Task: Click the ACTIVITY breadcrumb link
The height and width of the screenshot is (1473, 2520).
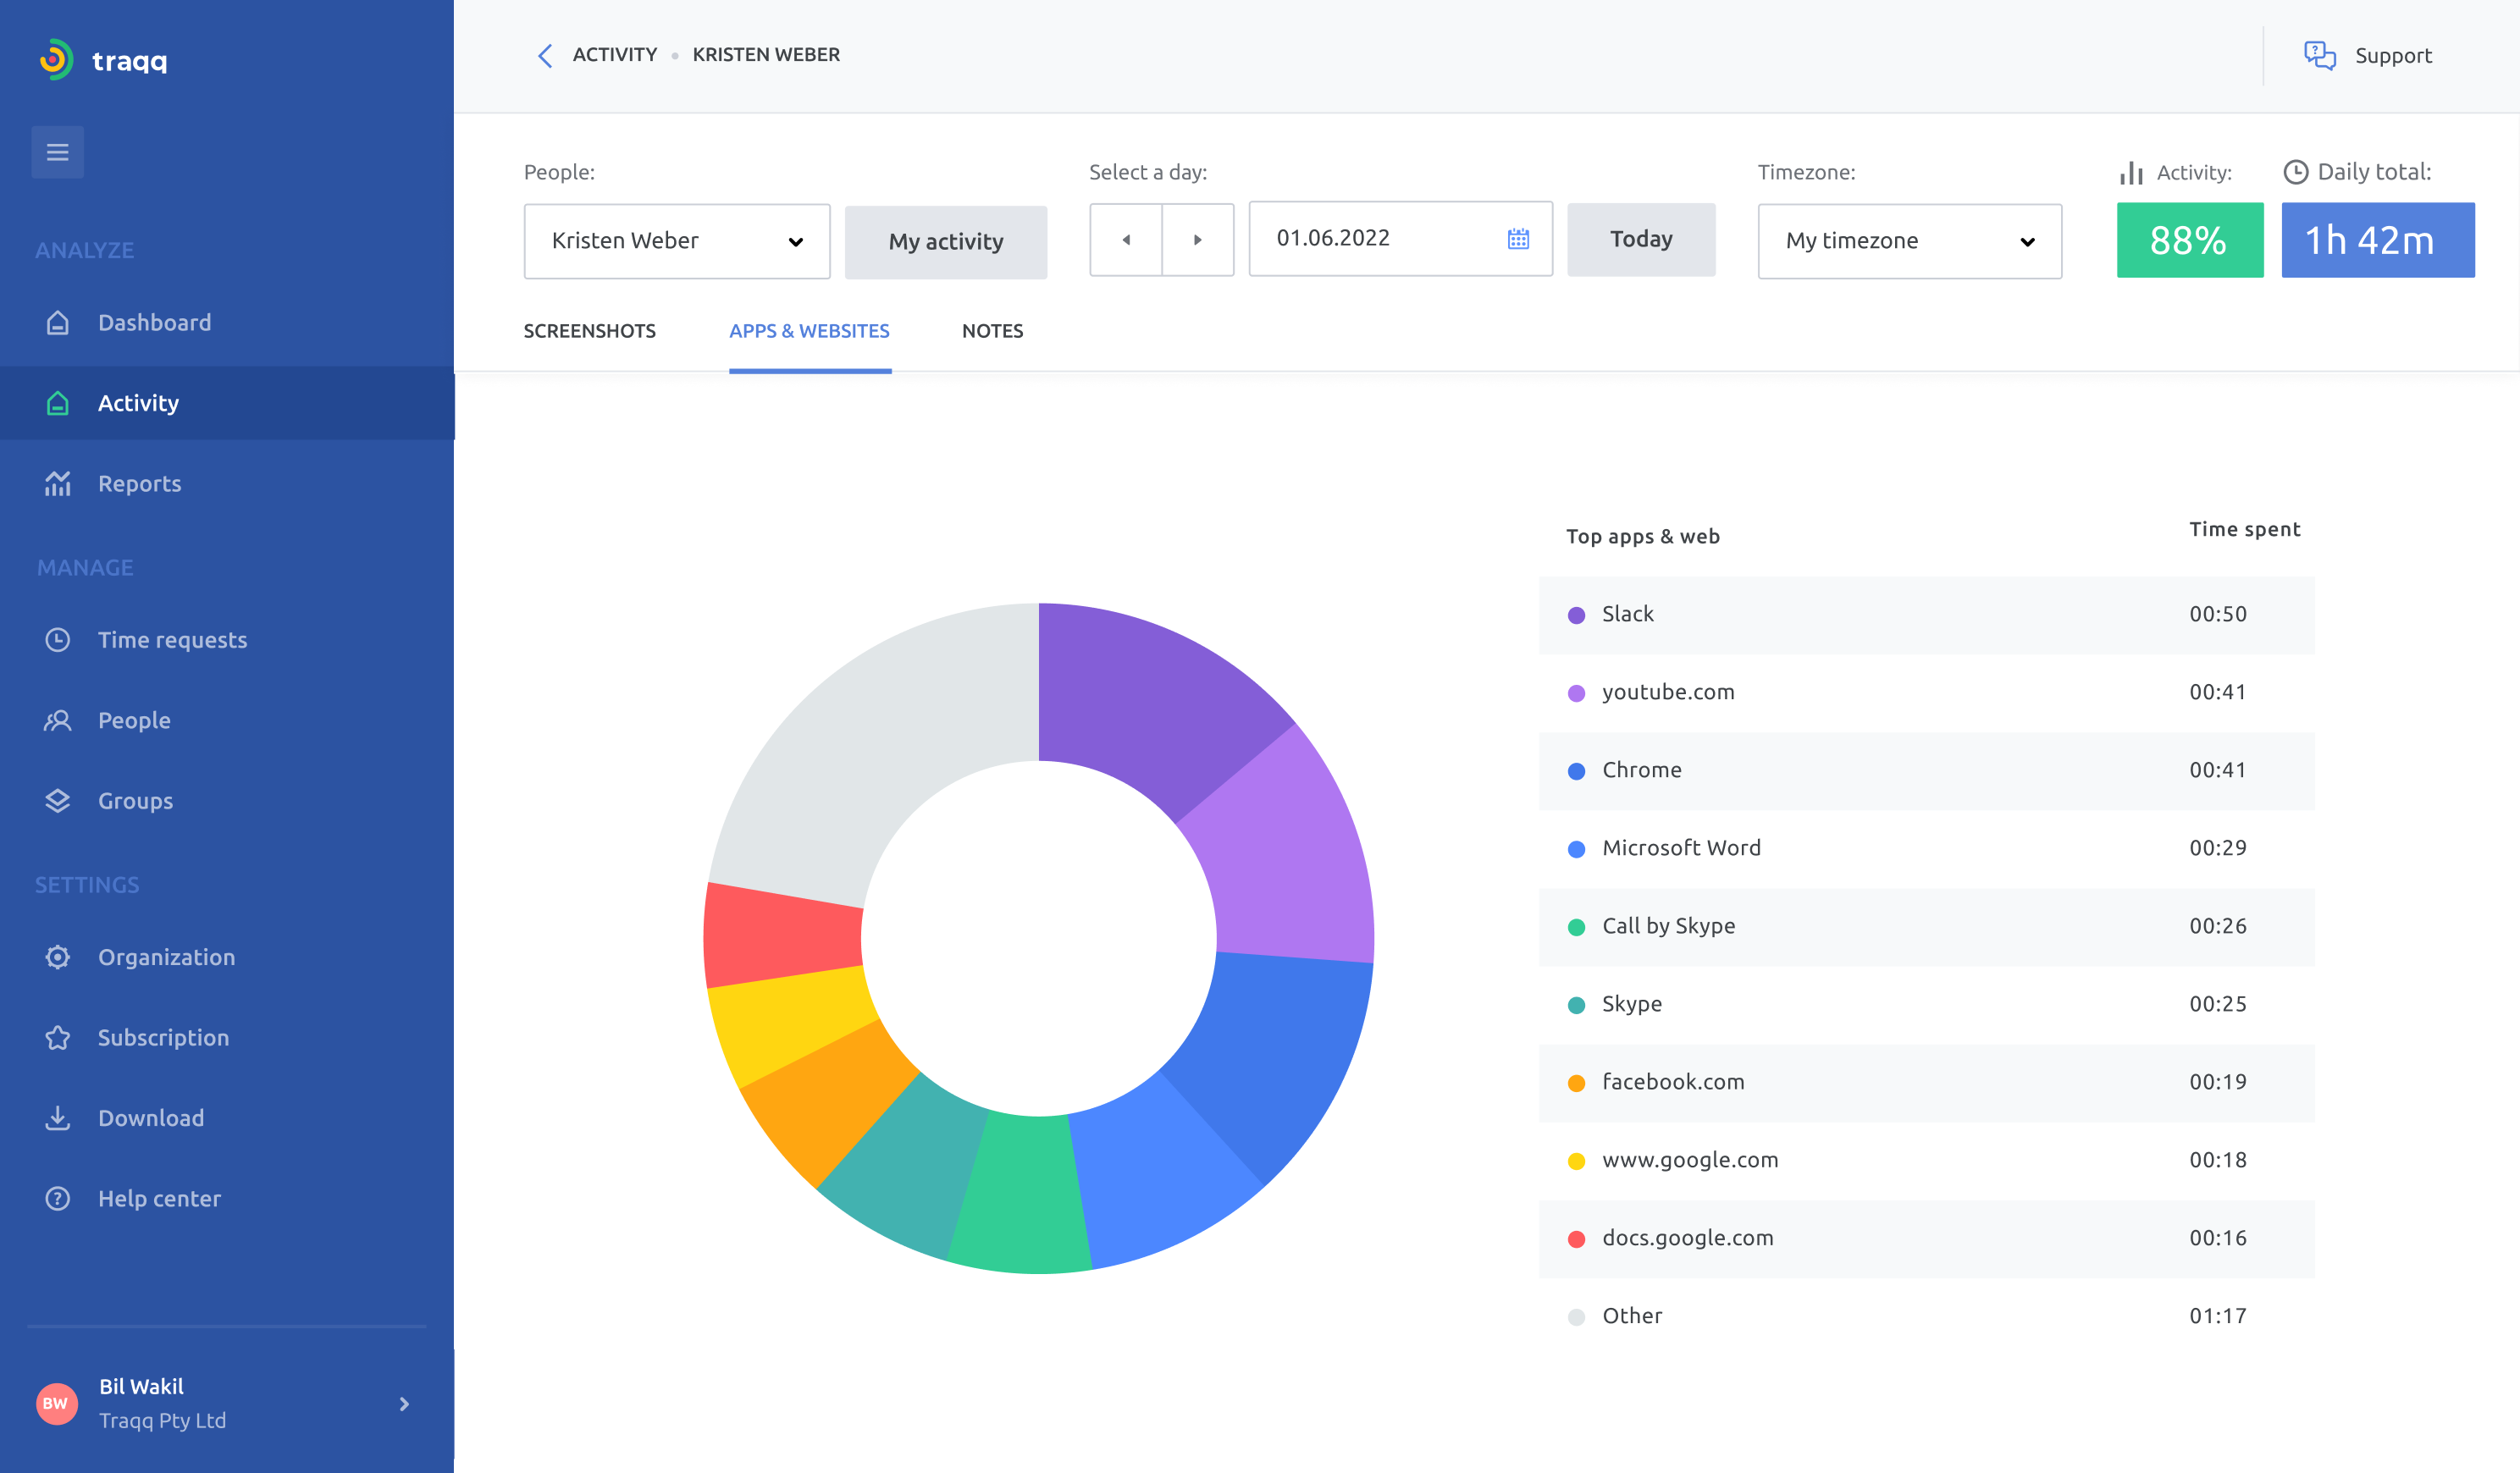Action: pyautogui.click(x=614, y=55)
